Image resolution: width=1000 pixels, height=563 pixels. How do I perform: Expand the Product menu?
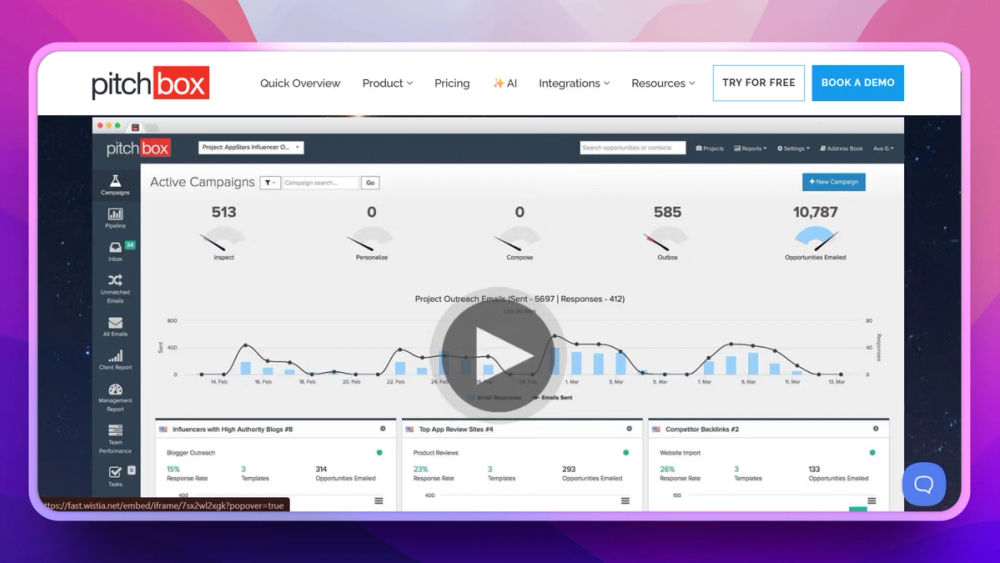point(387,83)
